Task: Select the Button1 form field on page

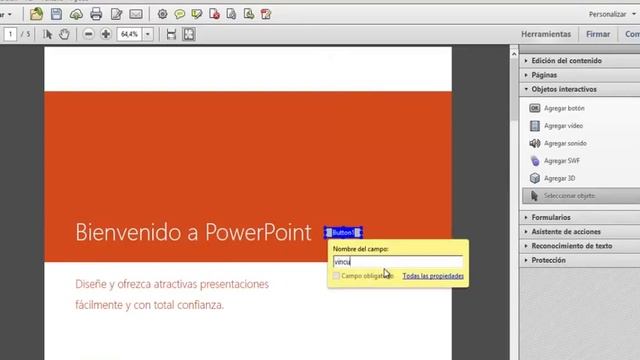Action: [343, 233]
